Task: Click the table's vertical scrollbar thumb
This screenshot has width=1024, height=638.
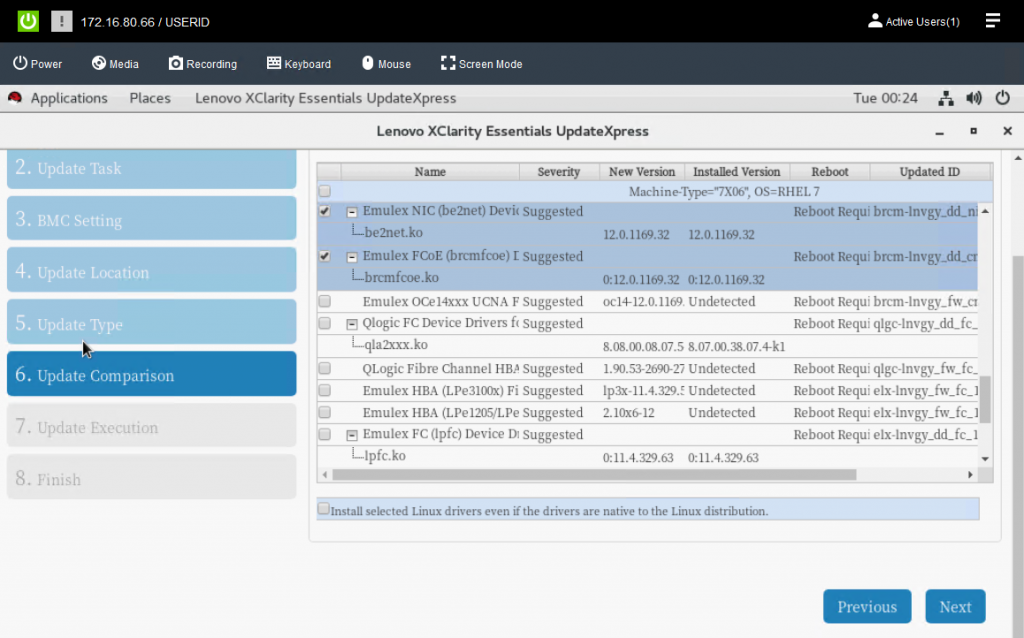Action: coord(985,399)
